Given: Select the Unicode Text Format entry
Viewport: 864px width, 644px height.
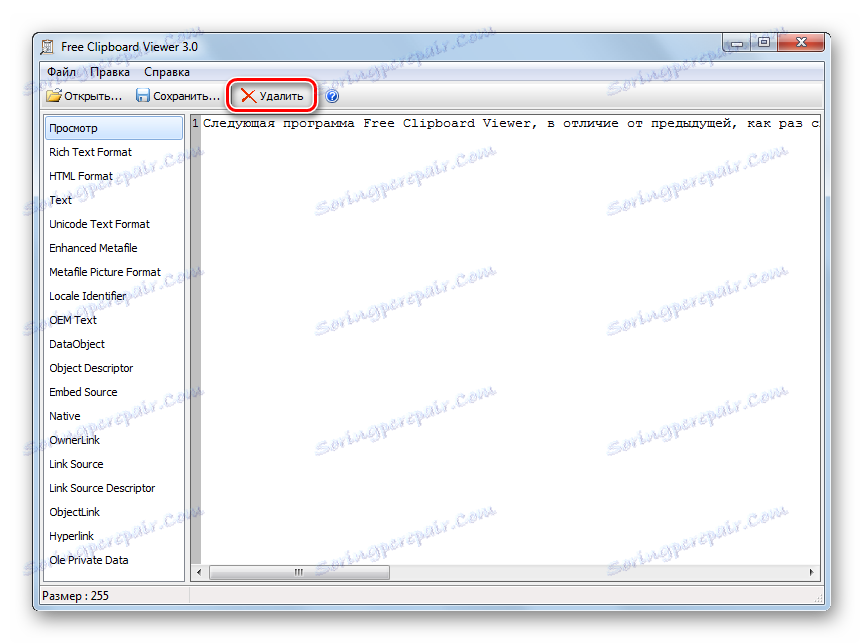Looking at the screenshot, I should 97,223.
